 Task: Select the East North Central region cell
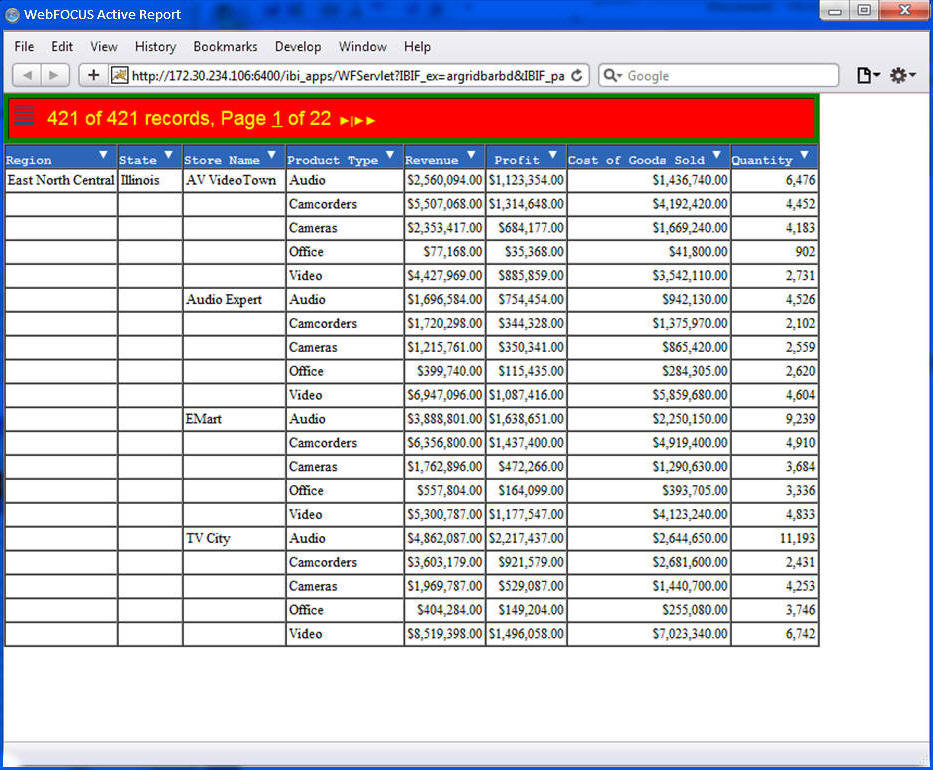pos(61,180)
